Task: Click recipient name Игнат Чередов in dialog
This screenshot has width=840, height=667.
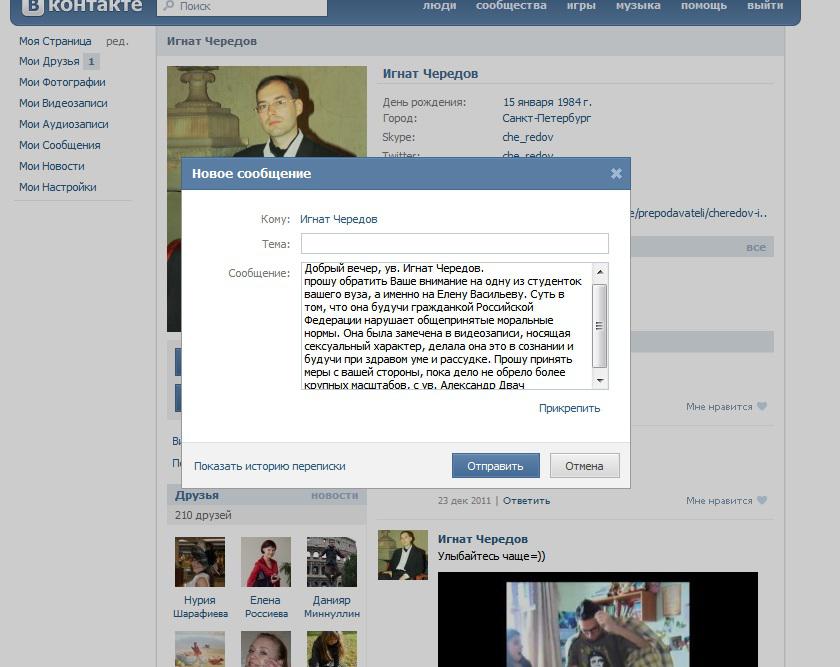Action: [339, 219]
